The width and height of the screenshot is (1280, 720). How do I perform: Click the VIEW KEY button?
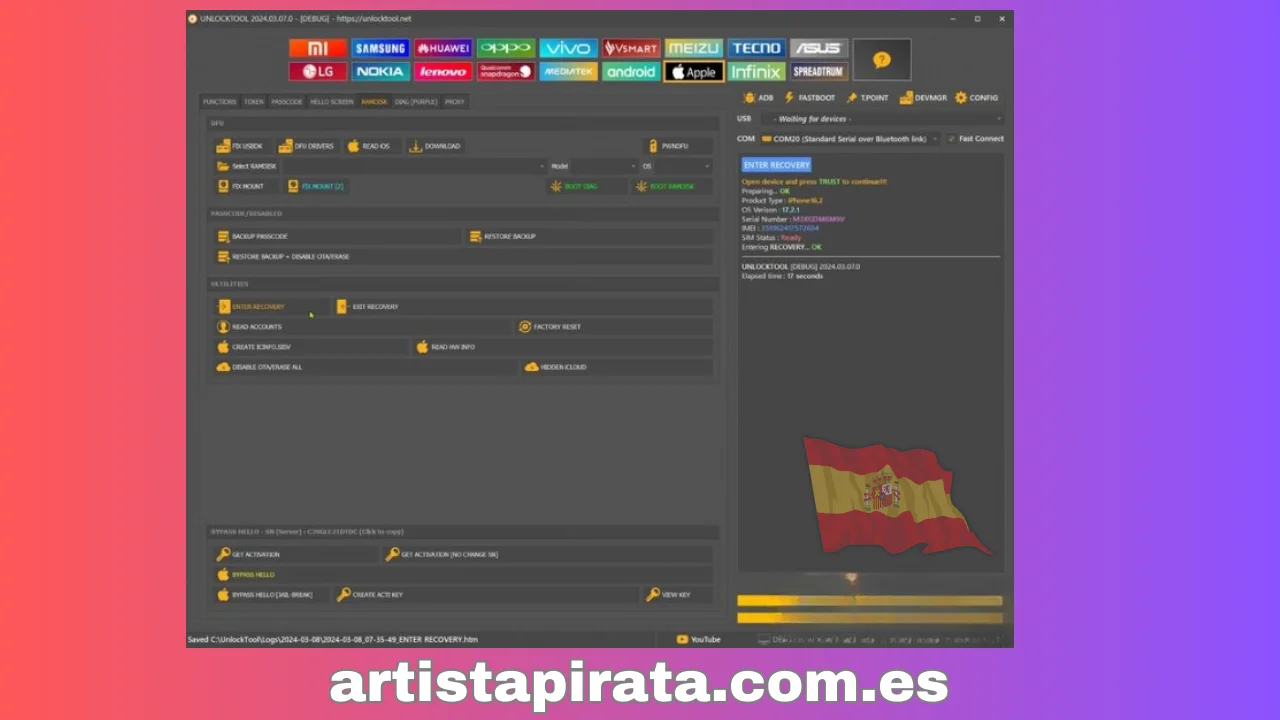pyautogui.click(x=678, y=595)
